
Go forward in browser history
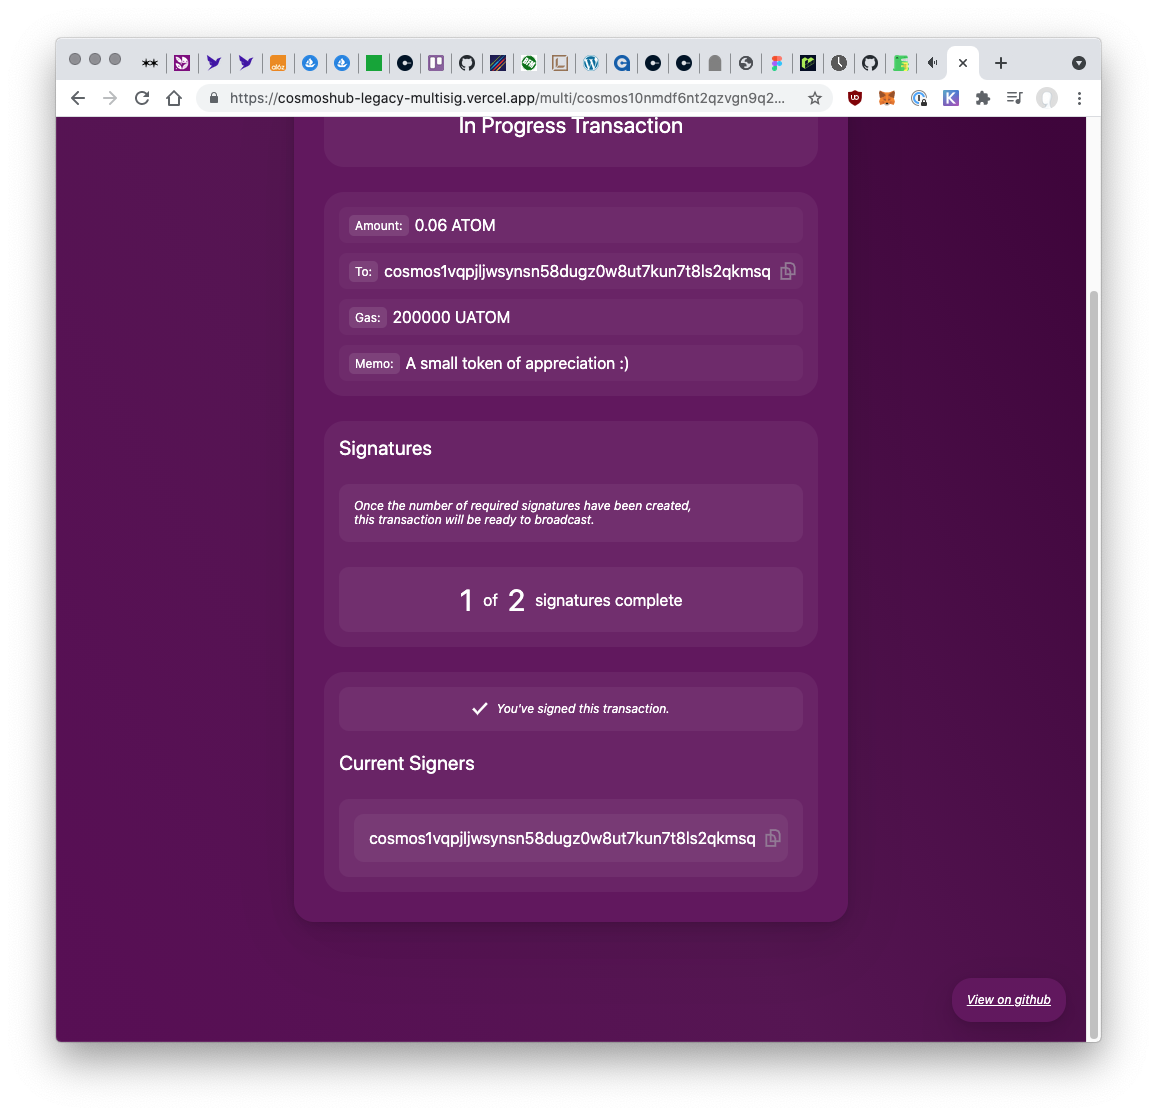click(x=110, y=98)
